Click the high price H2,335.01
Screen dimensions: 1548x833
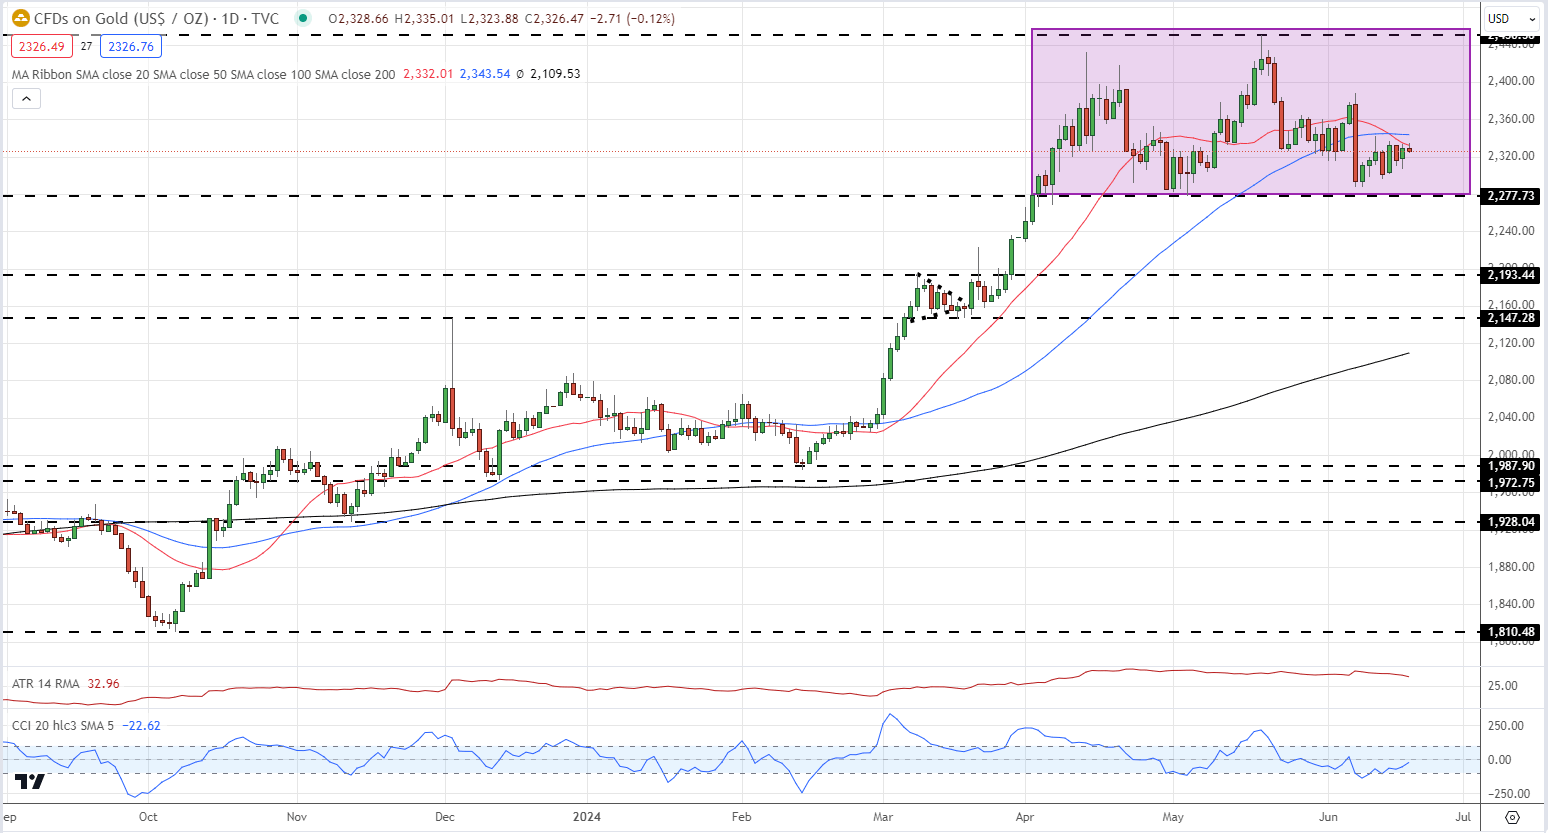point(425,18)
